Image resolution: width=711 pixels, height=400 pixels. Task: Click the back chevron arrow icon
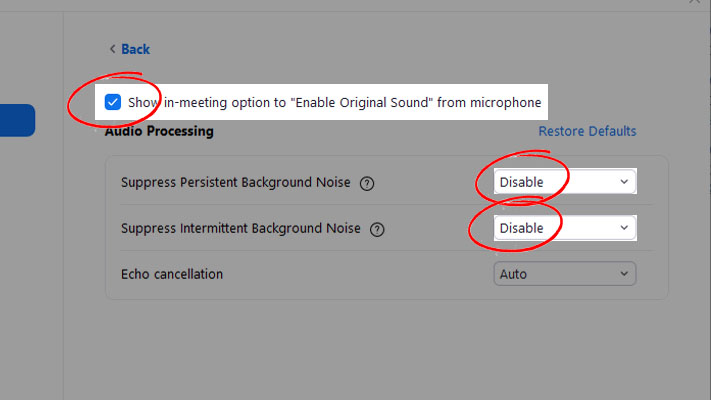(112, 49)
